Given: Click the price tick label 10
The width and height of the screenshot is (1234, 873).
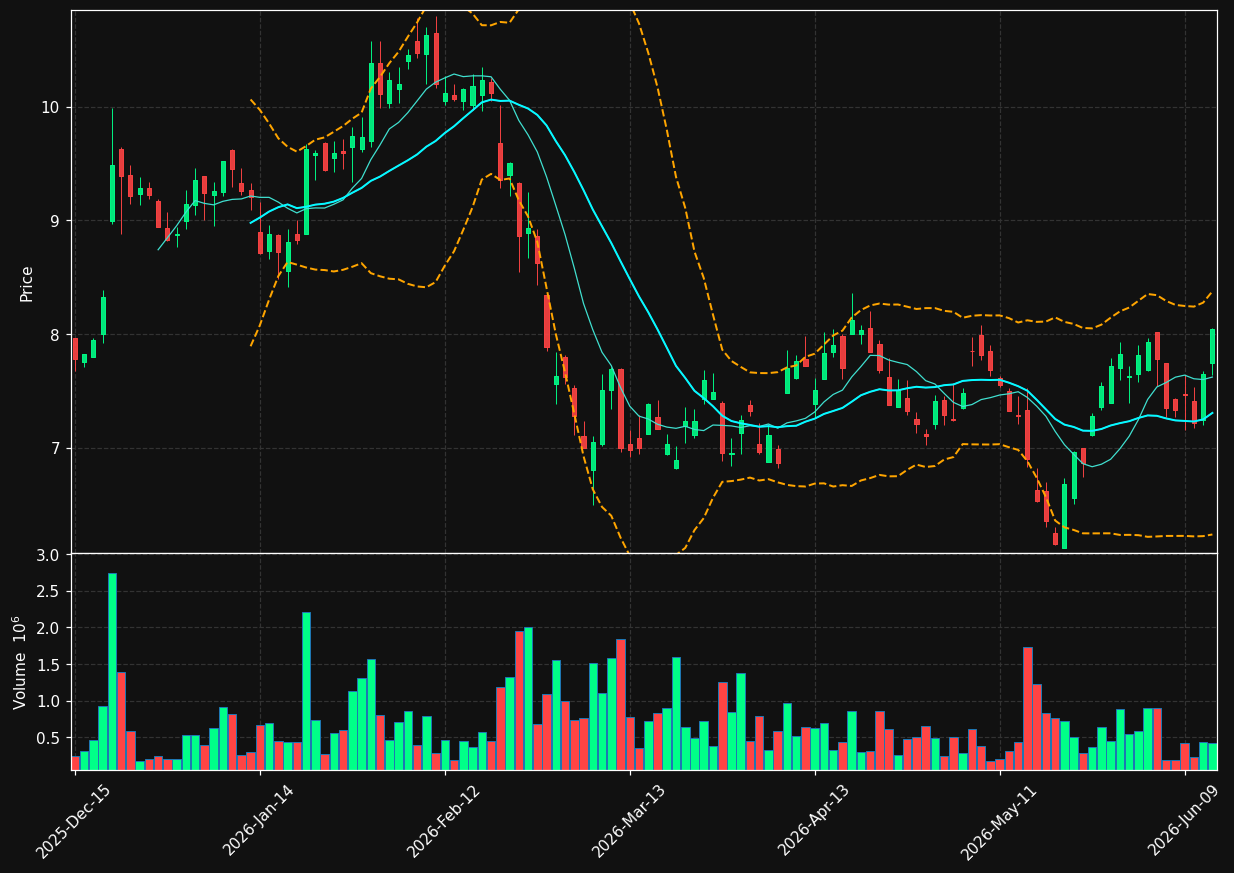Looking at the screenshot, I should [51, 107].
